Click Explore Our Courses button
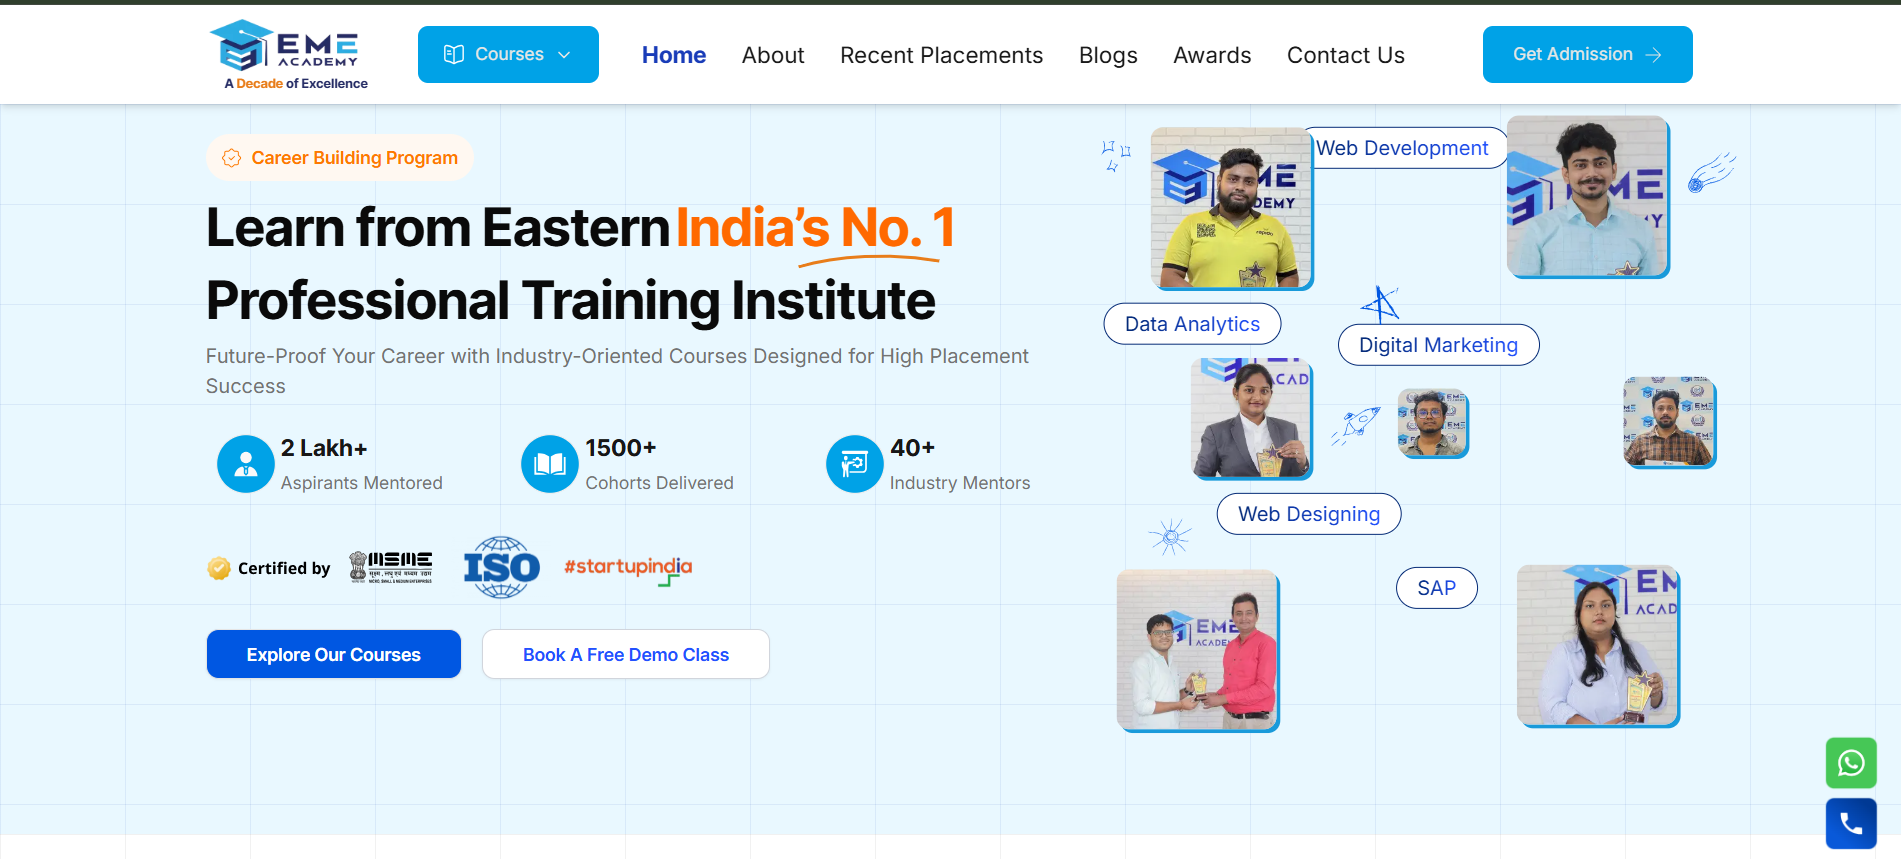1901x859 pixels. click(334, 654)
